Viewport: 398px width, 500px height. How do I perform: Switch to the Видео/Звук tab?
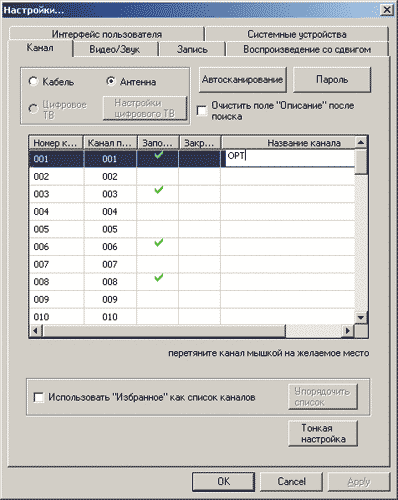click(x=115, y=49)
